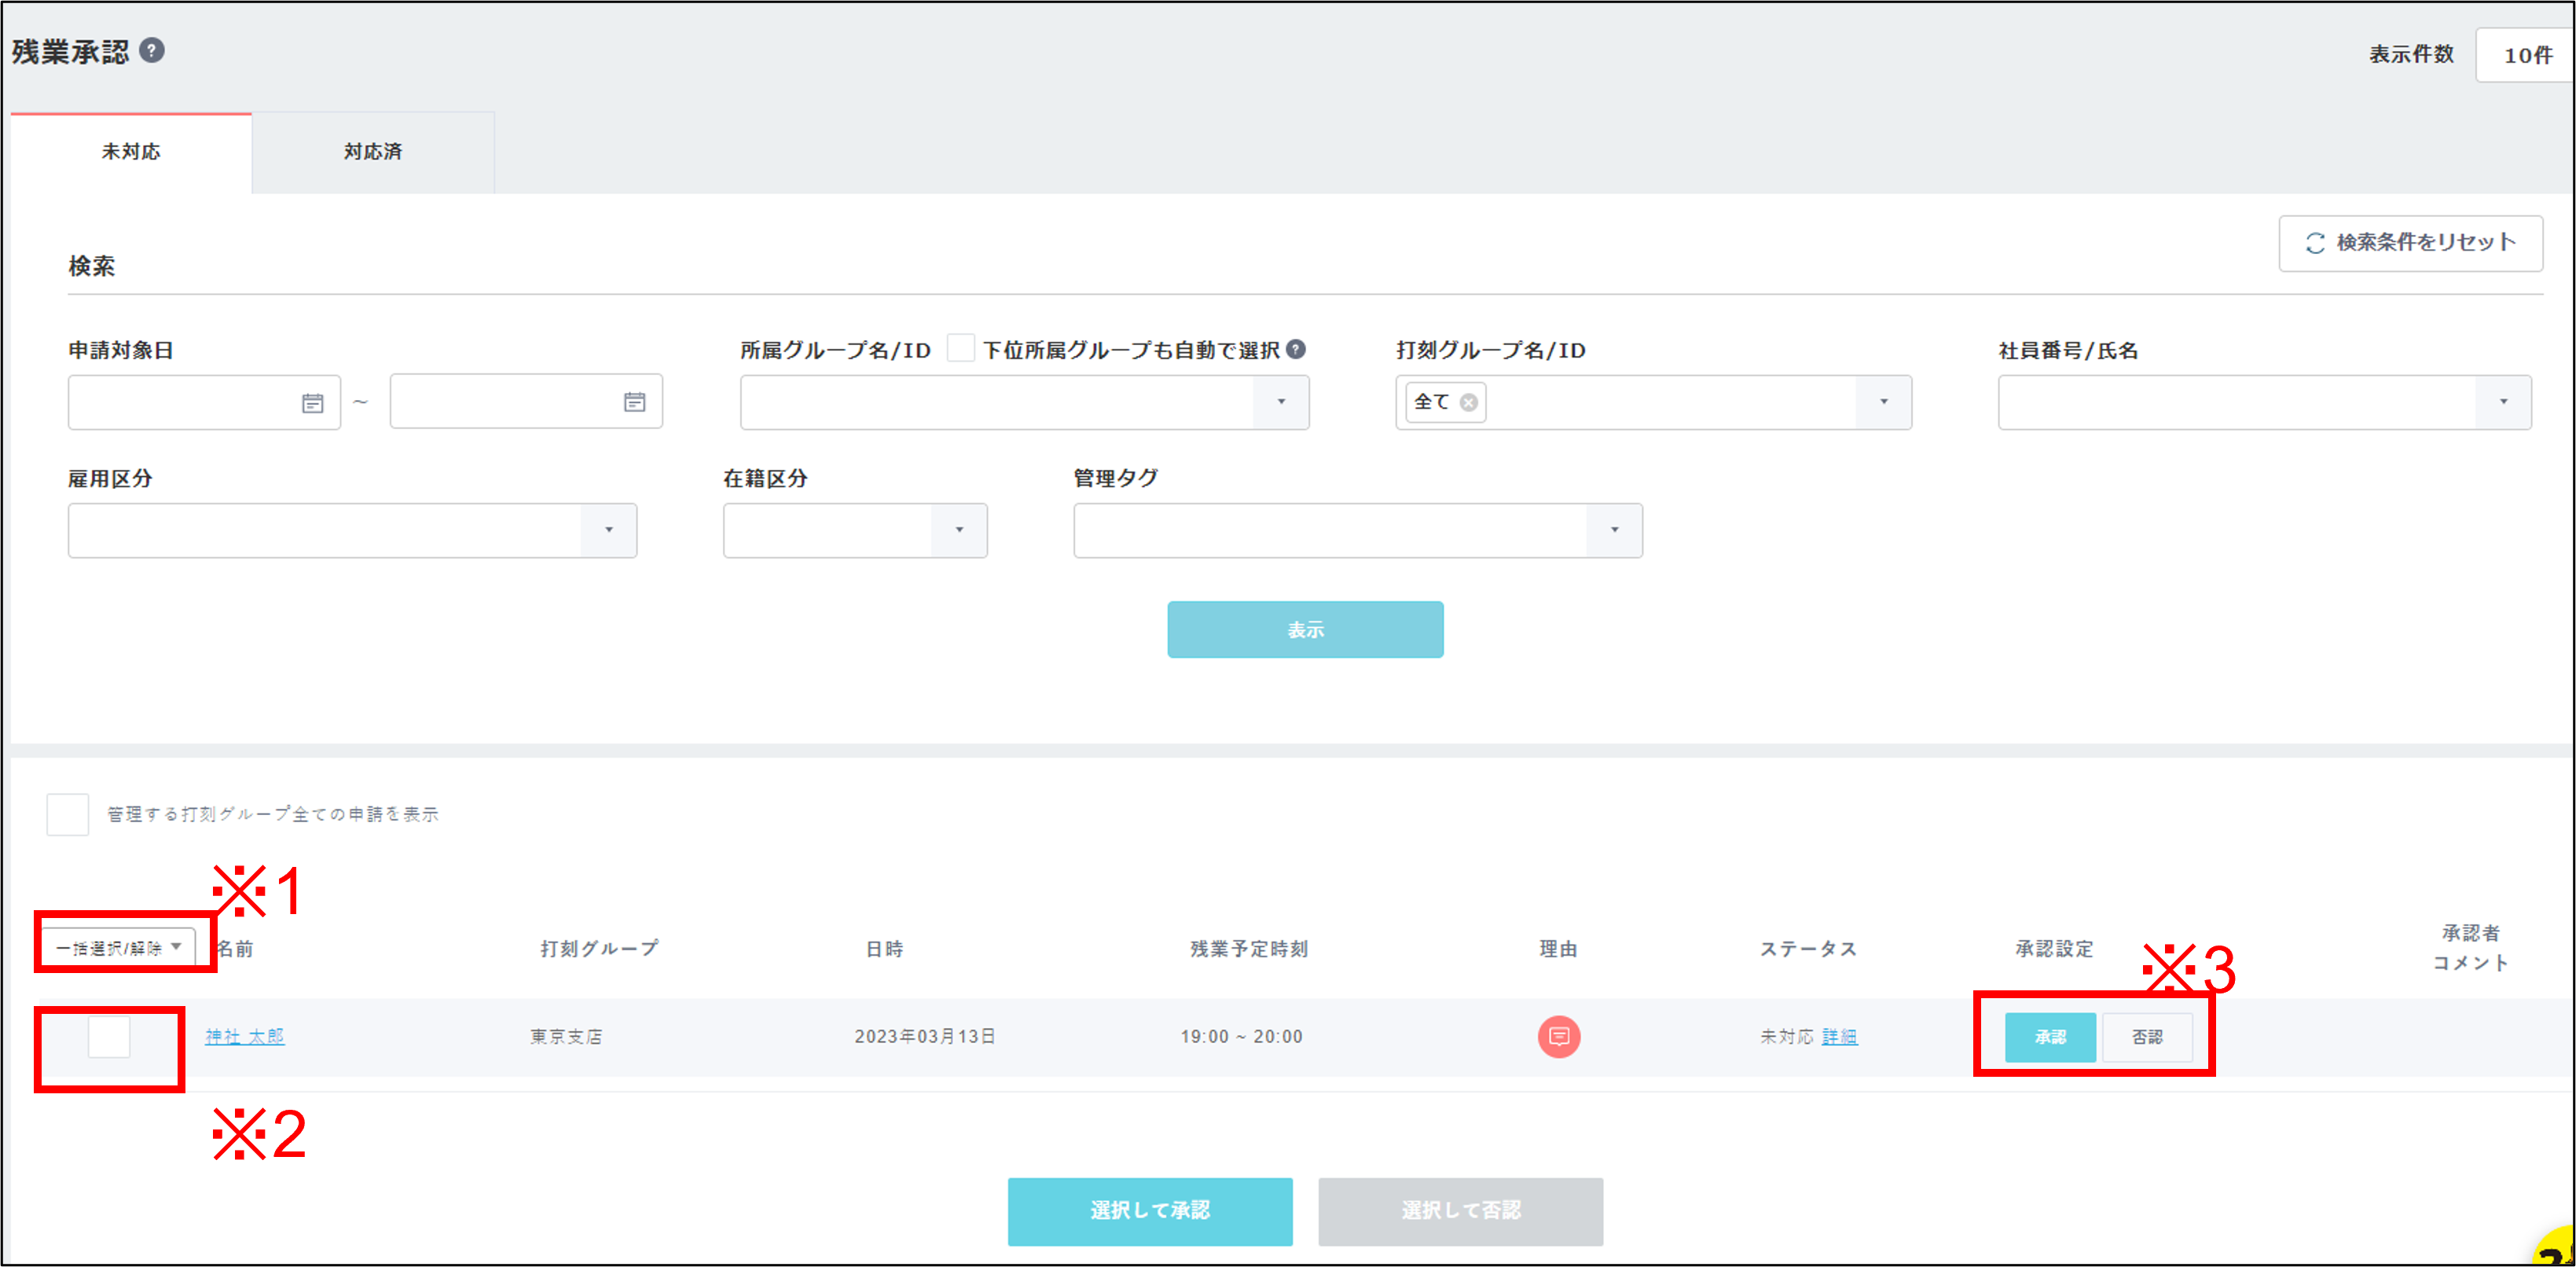
Task: Enable 下位所属グループも自動で選択 checkbox
Action: click(961, 348)
